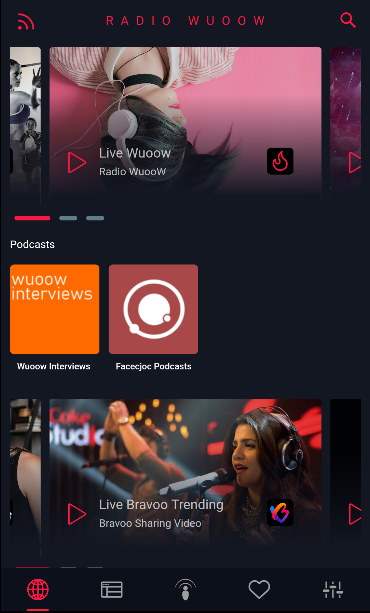The height and width of the screenshot is (613, 370).
Task: Play the next card on top carousel's right edge
Action: pos(355,162)
